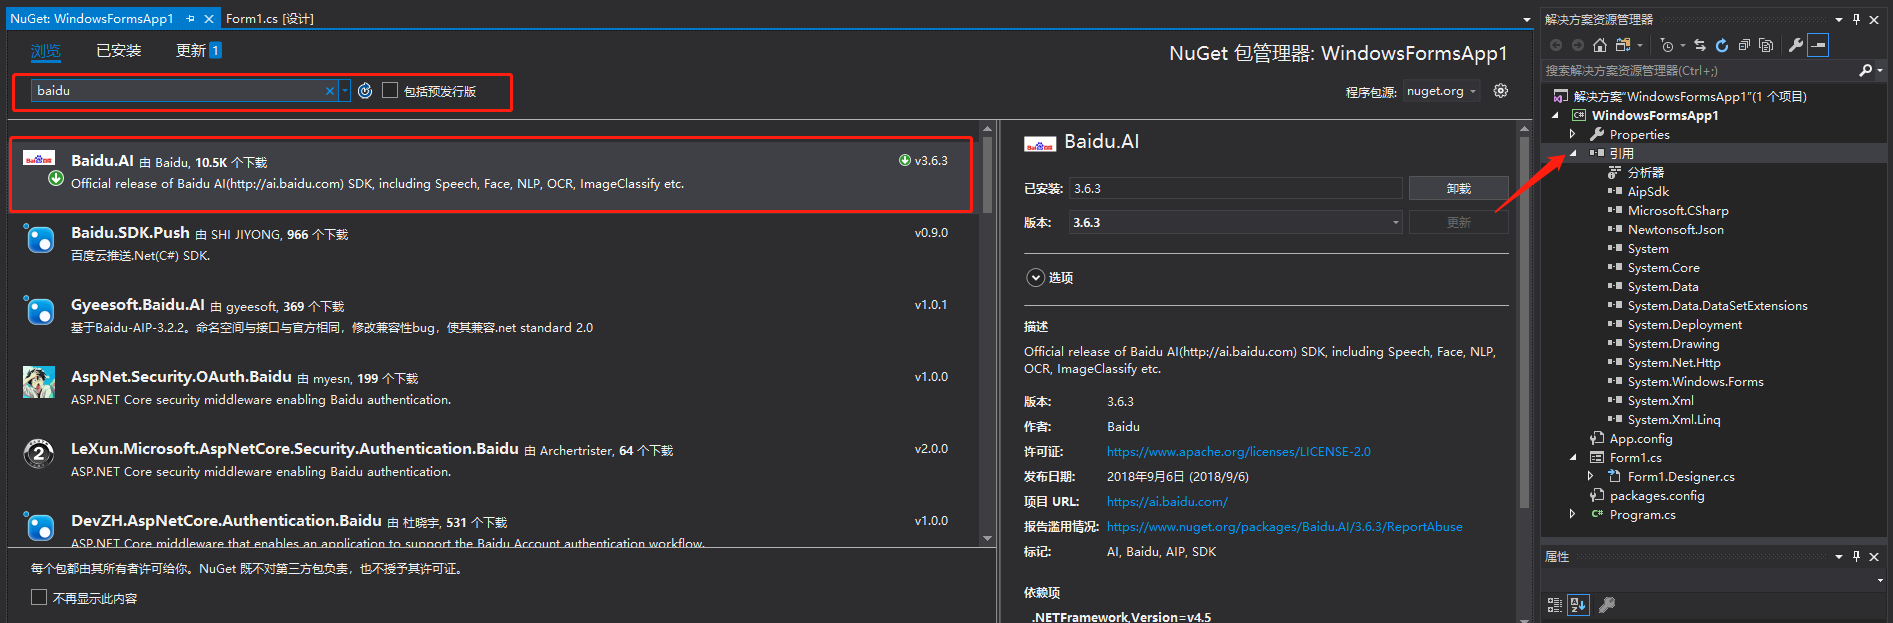Click Home icon in Solution Explorer toolbar

(x=1600, y=45)
